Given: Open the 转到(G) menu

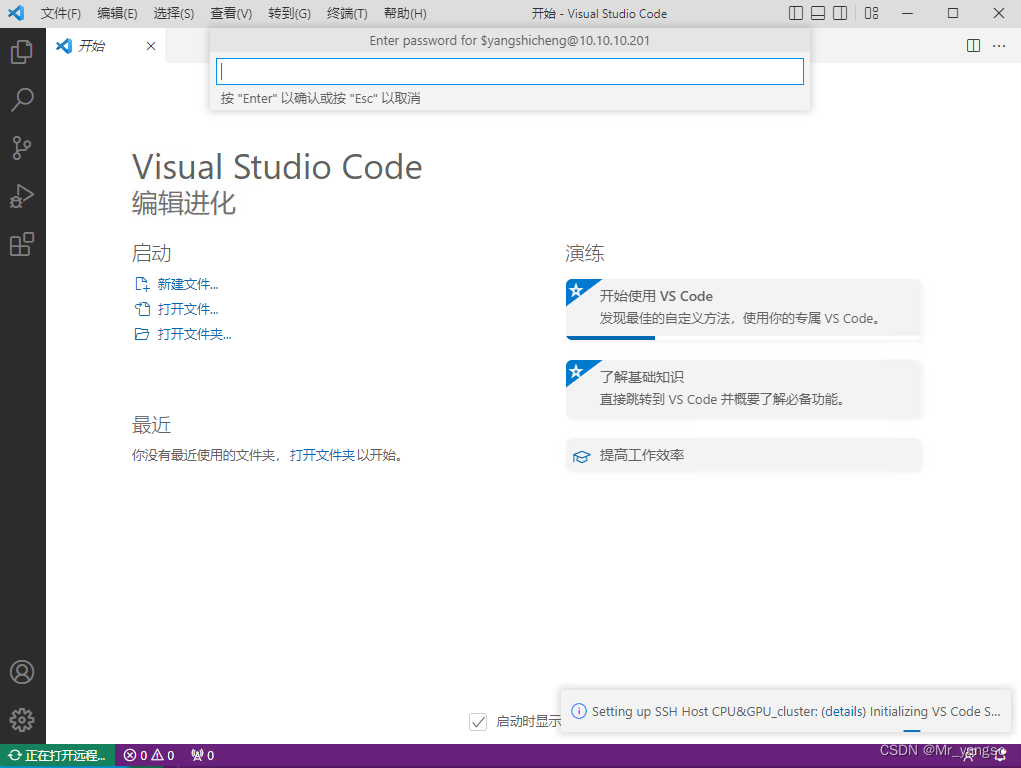Looking at the screenshot, I should tap(289, 13).
